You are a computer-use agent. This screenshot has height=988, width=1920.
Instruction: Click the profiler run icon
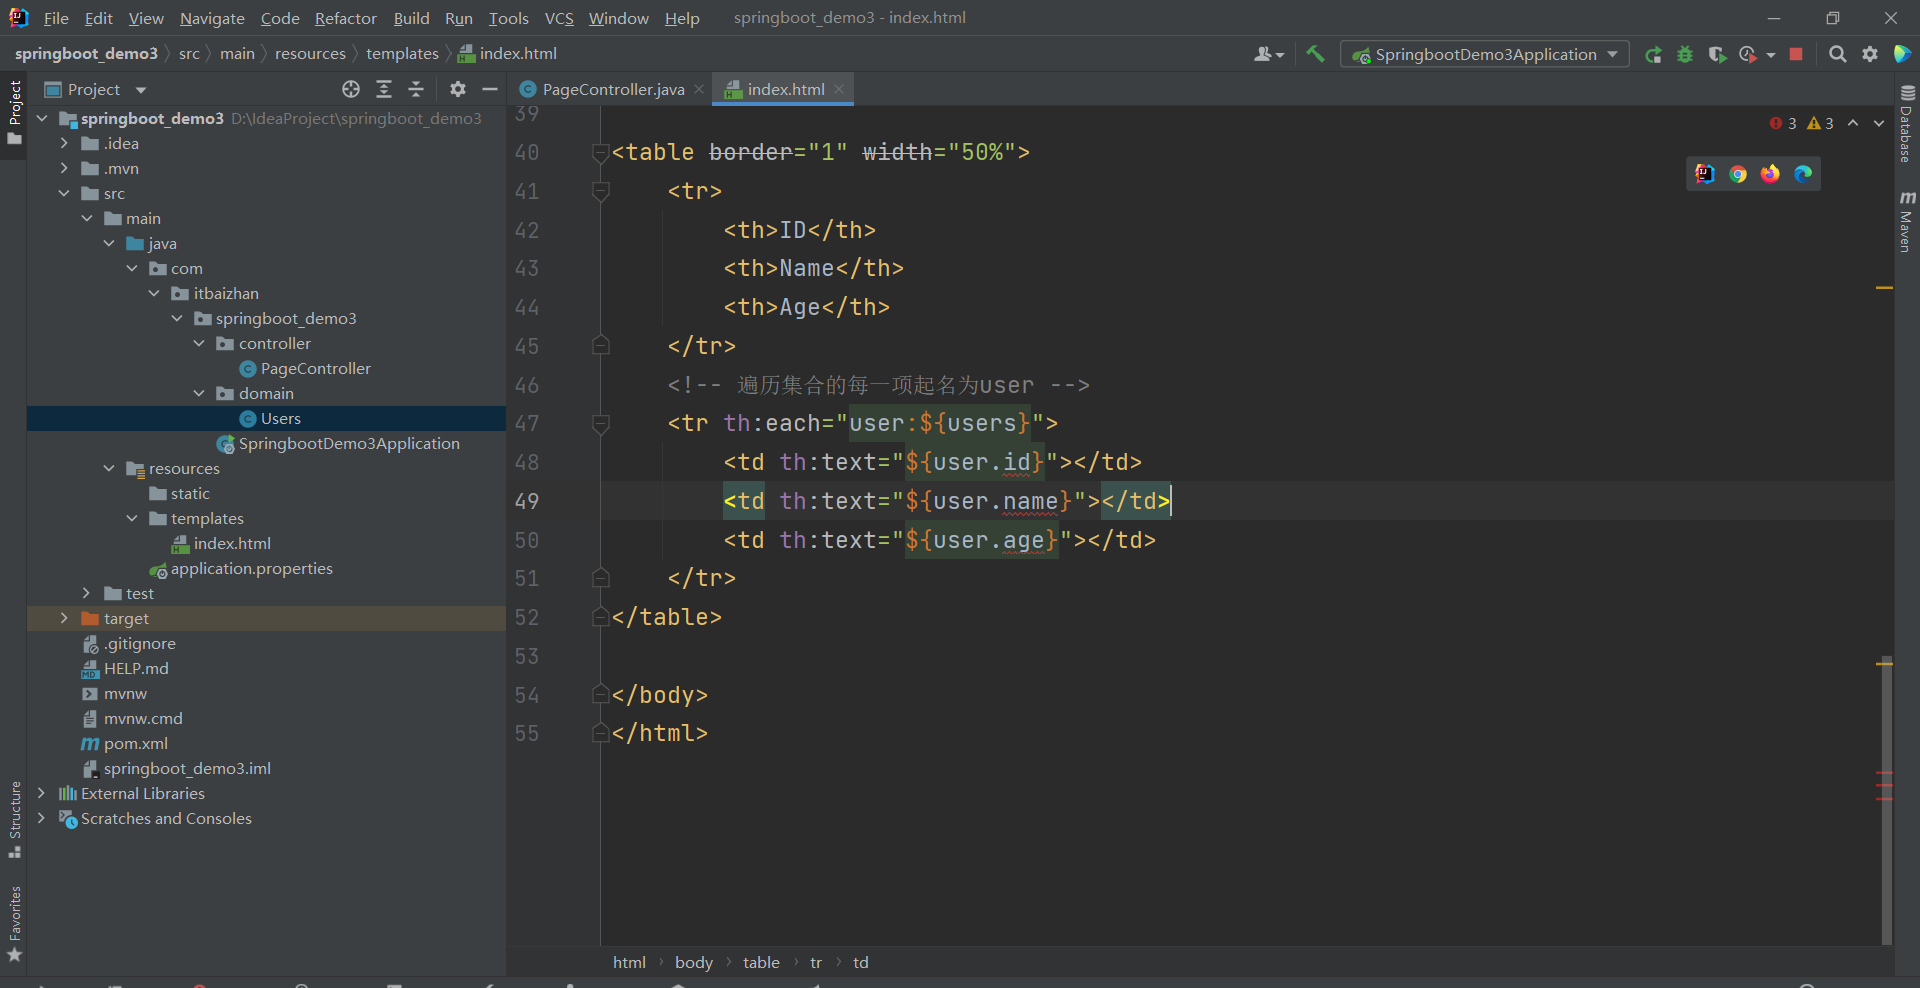(1748, 54)
